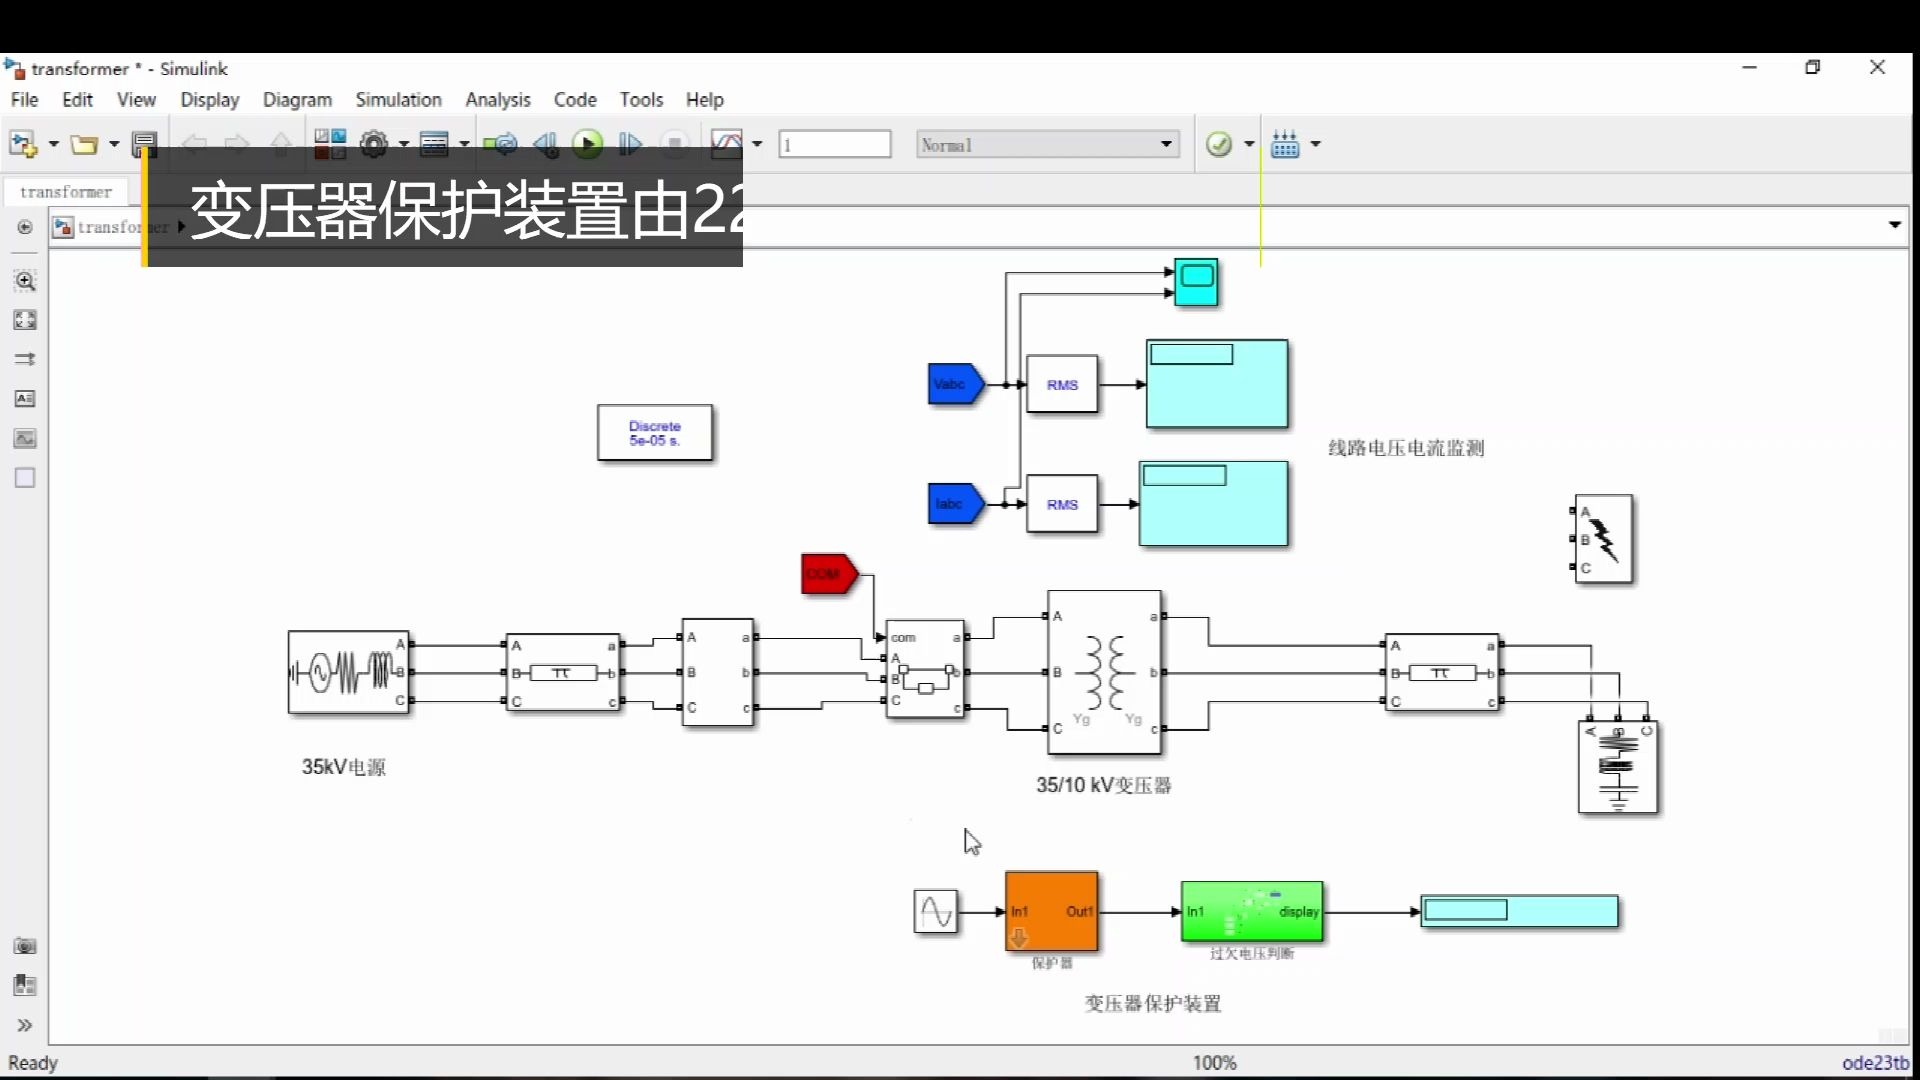Open the breadcrumb dropdown at the diagram's top right
The image size is (1920, 1080).
point(1894,225)
